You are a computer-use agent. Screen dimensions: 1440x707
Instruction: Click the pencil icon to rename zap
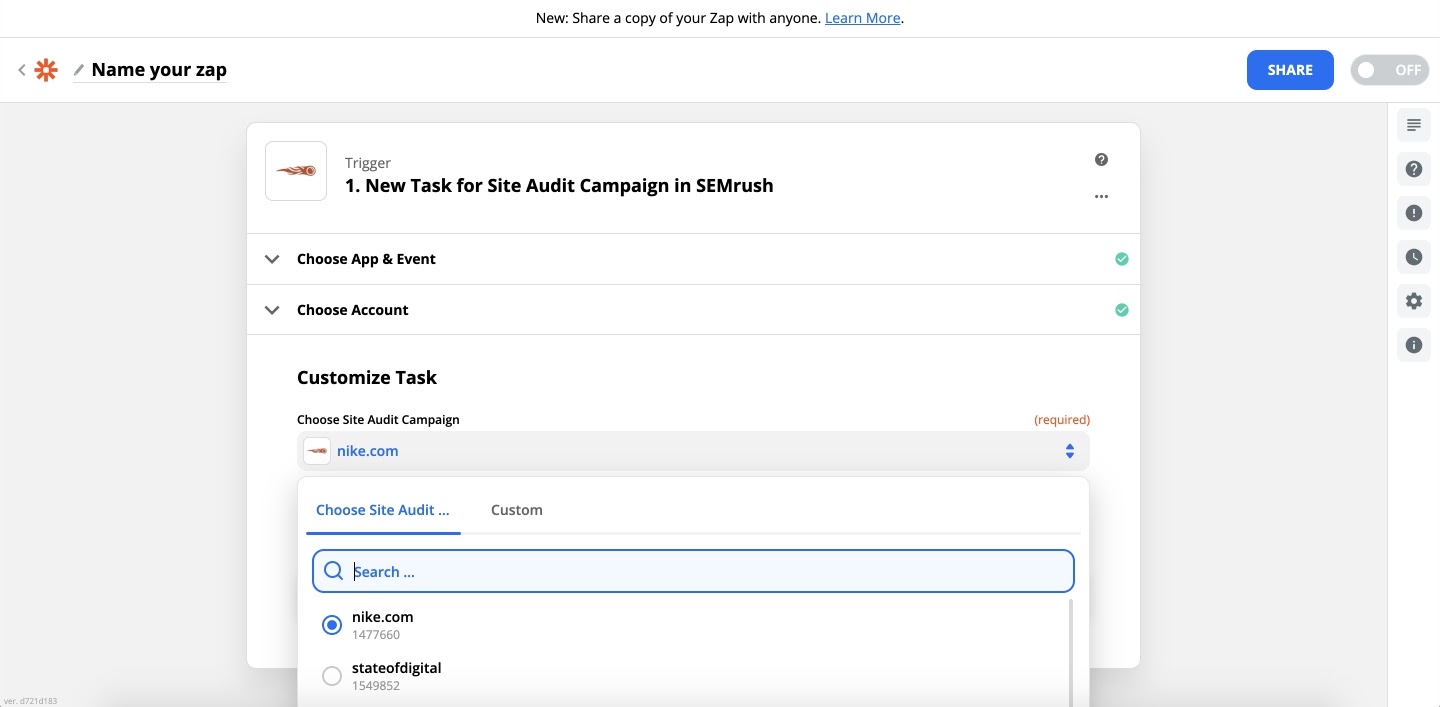click(x=79, y=70)
